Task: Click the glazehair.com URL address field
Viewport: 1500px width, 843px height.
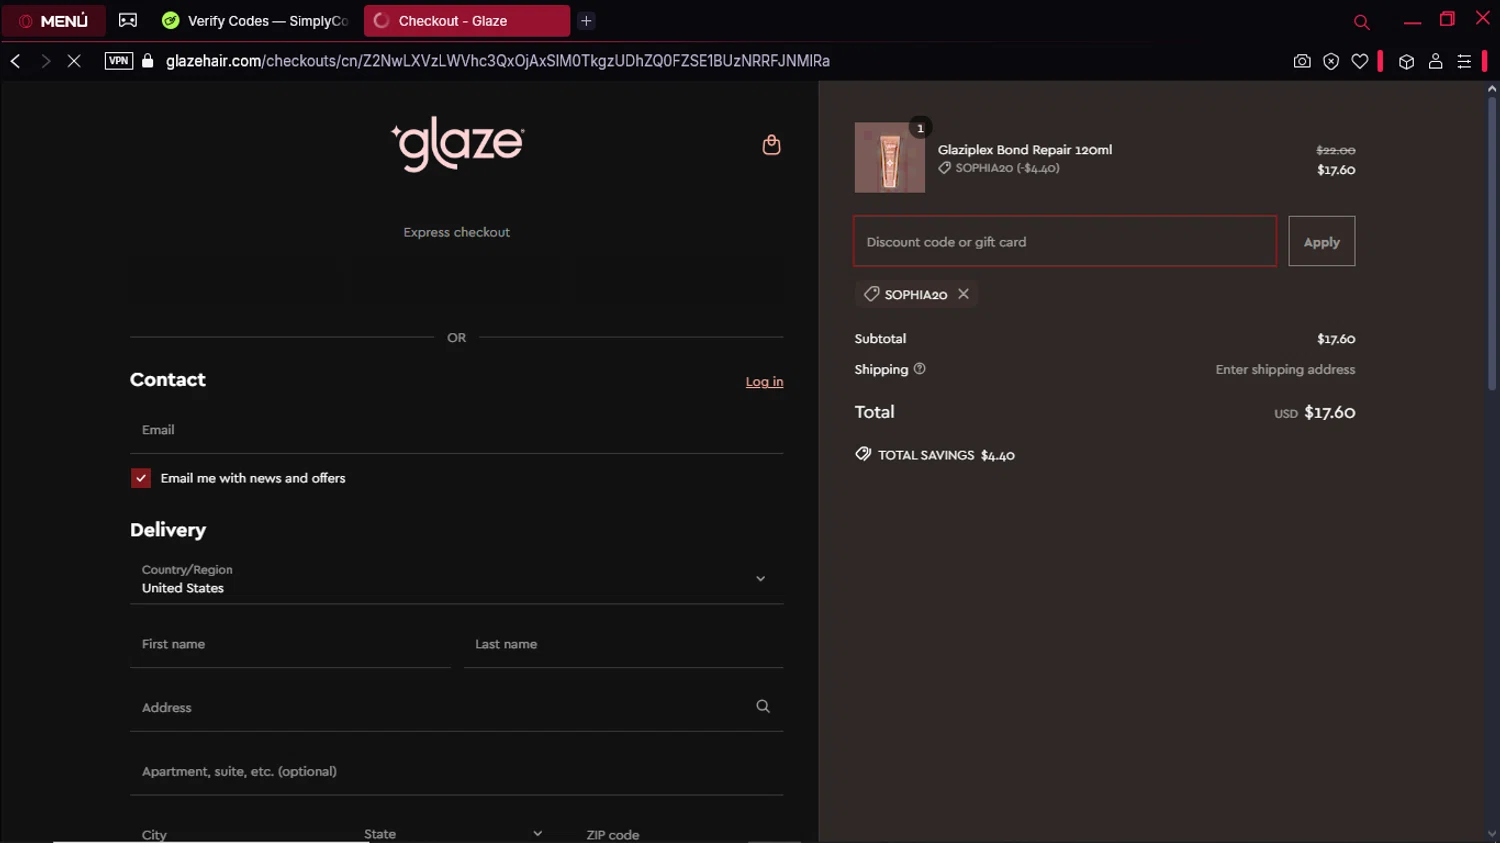Action: (497, 61)
